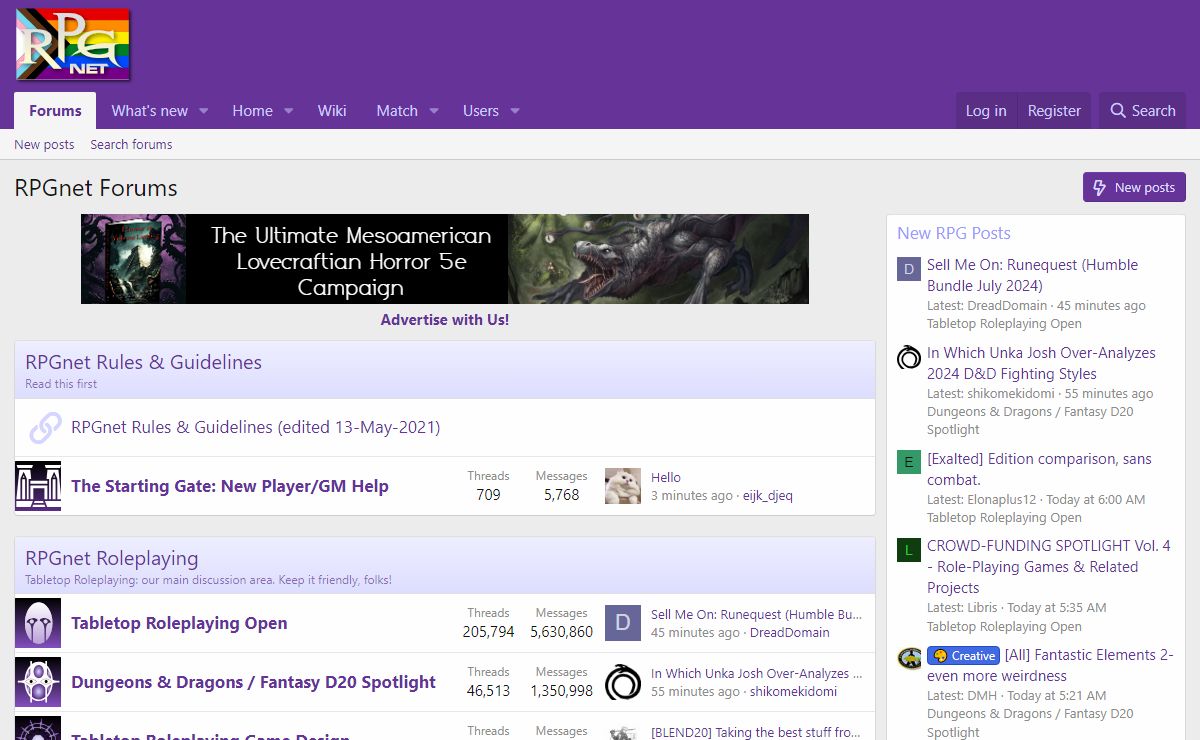Open New RPG Posts sidebar heading
Screen dimensions: 1200x740
[954, 233]
